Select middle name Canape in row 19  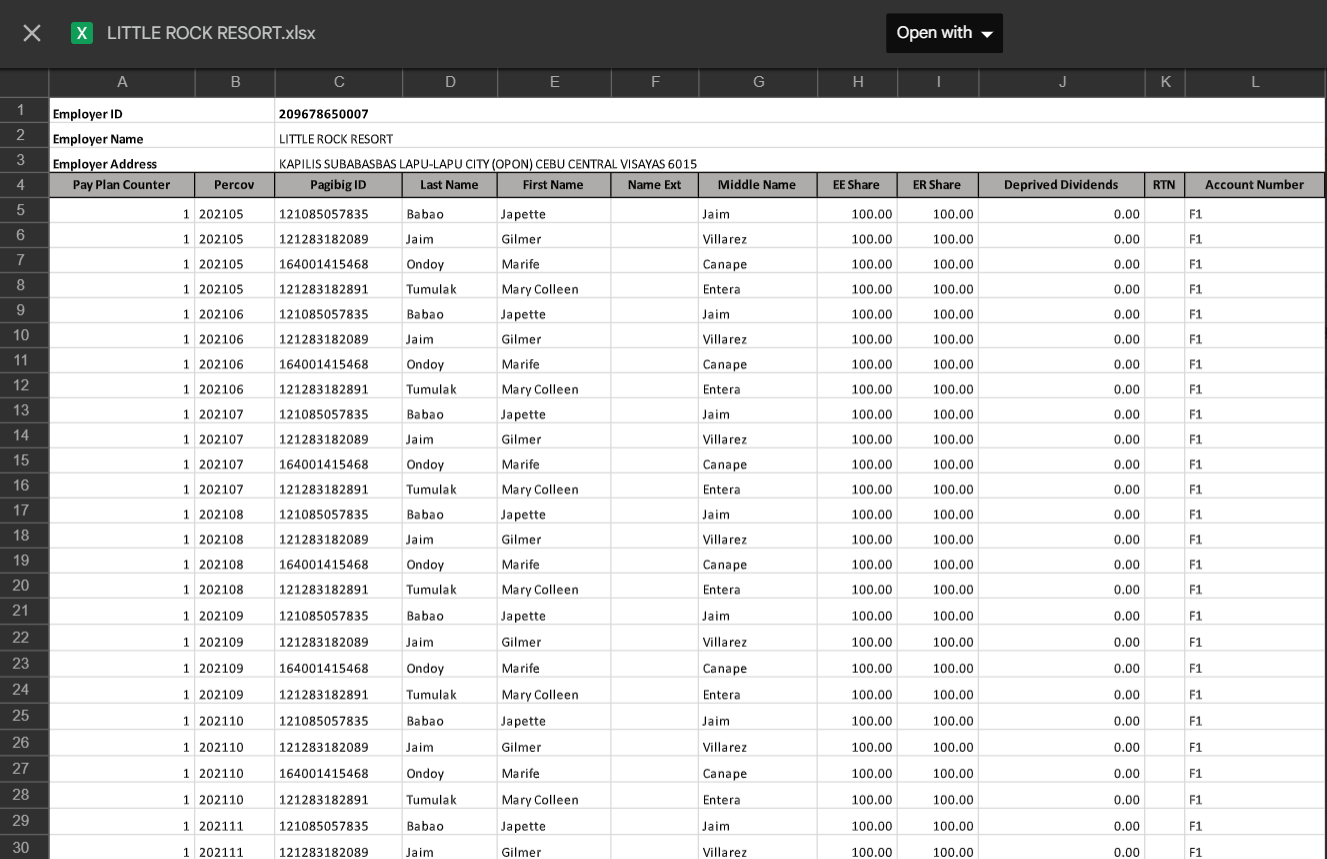point(758,560)
